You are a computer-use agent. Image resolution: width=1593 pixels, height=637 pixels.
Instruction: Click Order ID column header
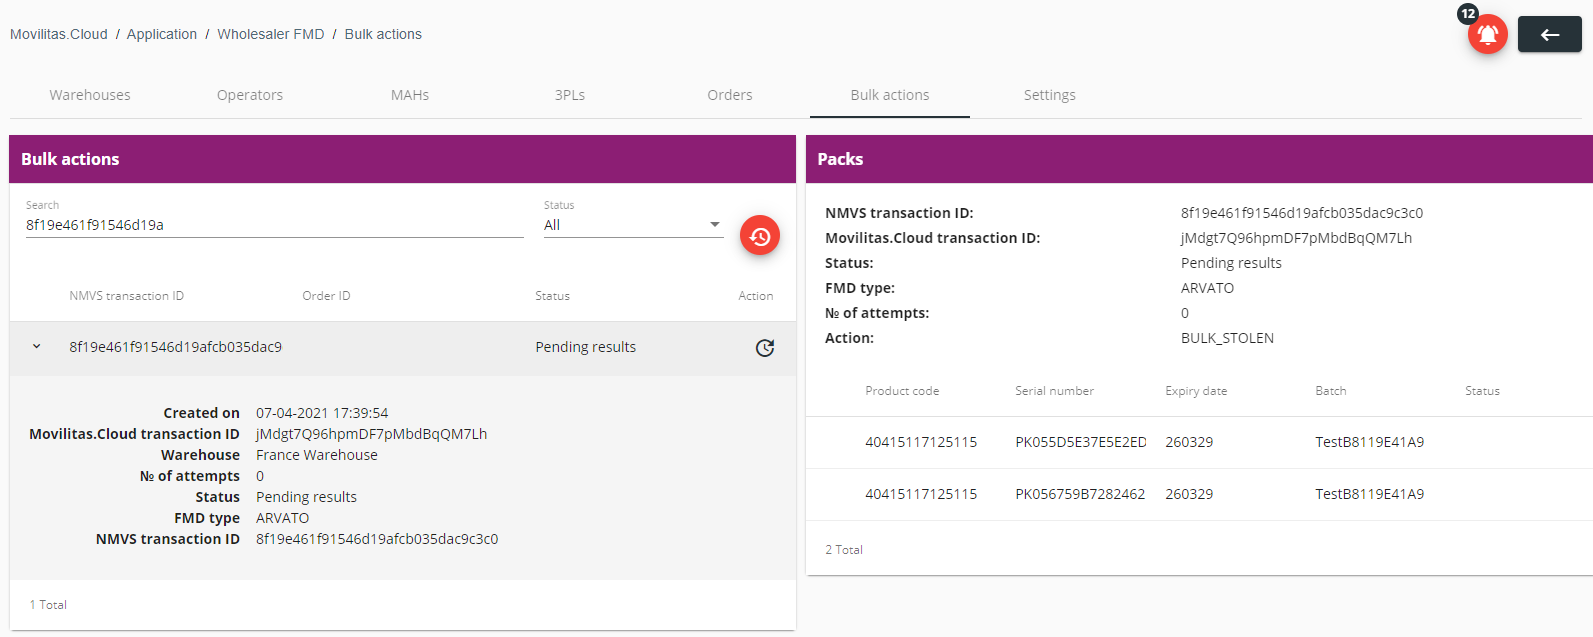point(327,296)
